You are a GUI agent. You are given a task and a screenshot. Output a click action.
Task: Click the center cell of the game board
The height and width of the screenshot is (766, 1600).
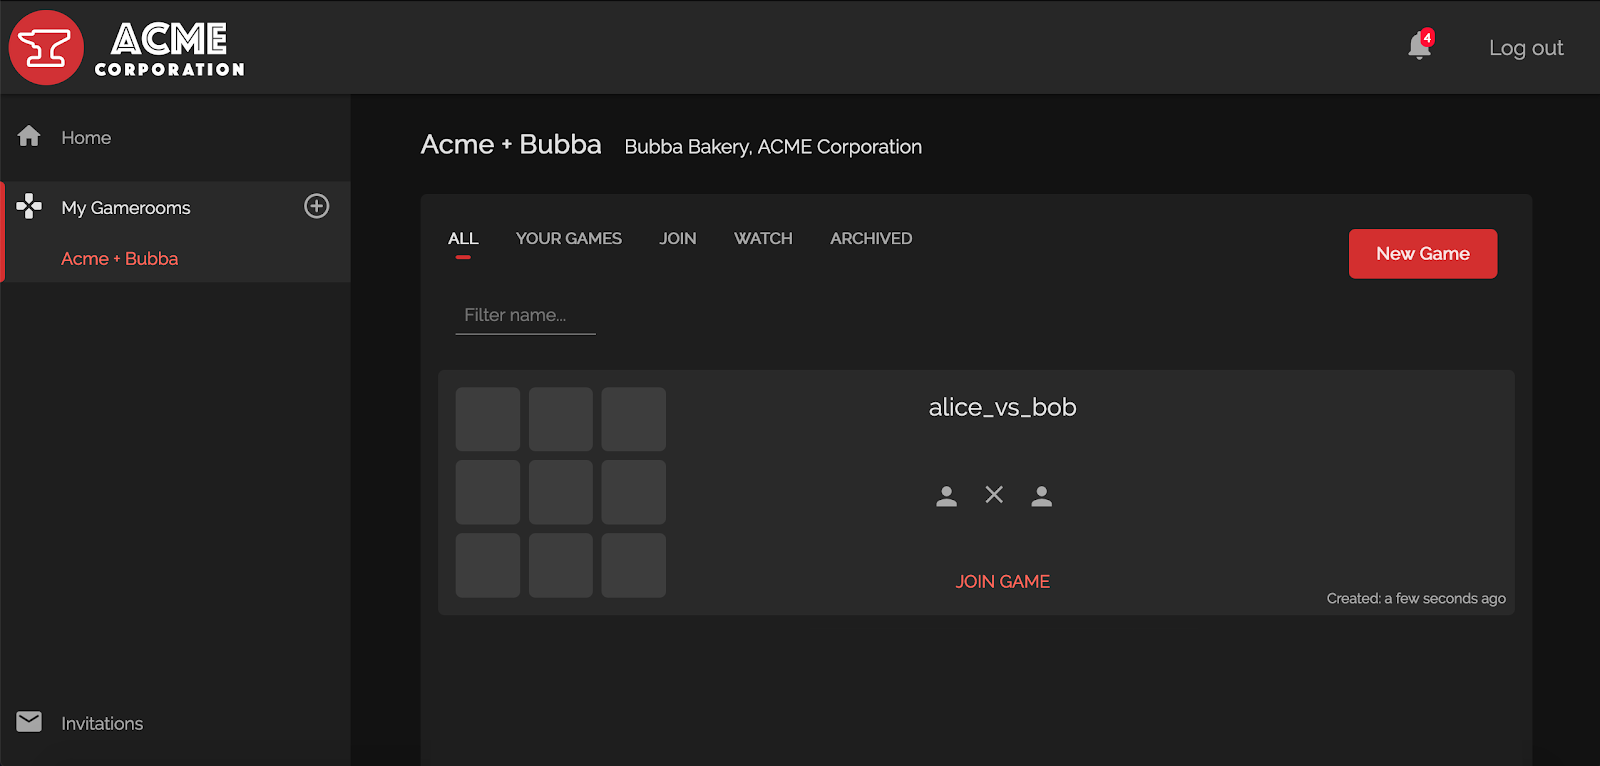tap(561, 492)
